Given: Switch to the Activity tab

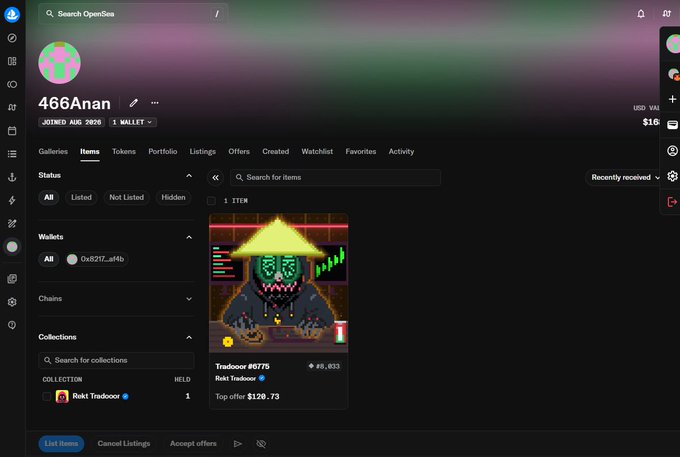Looking at the screenshot, I should pyautogui.click(x=401, y=151).
